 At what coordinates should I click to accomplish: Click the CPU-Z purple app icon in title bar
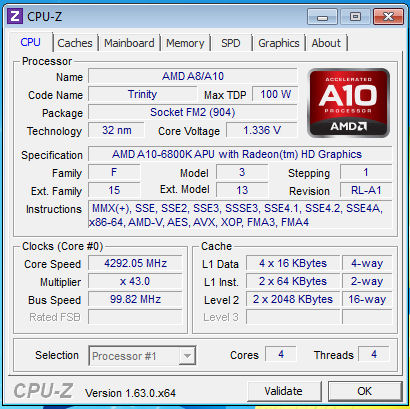[15, 16]
